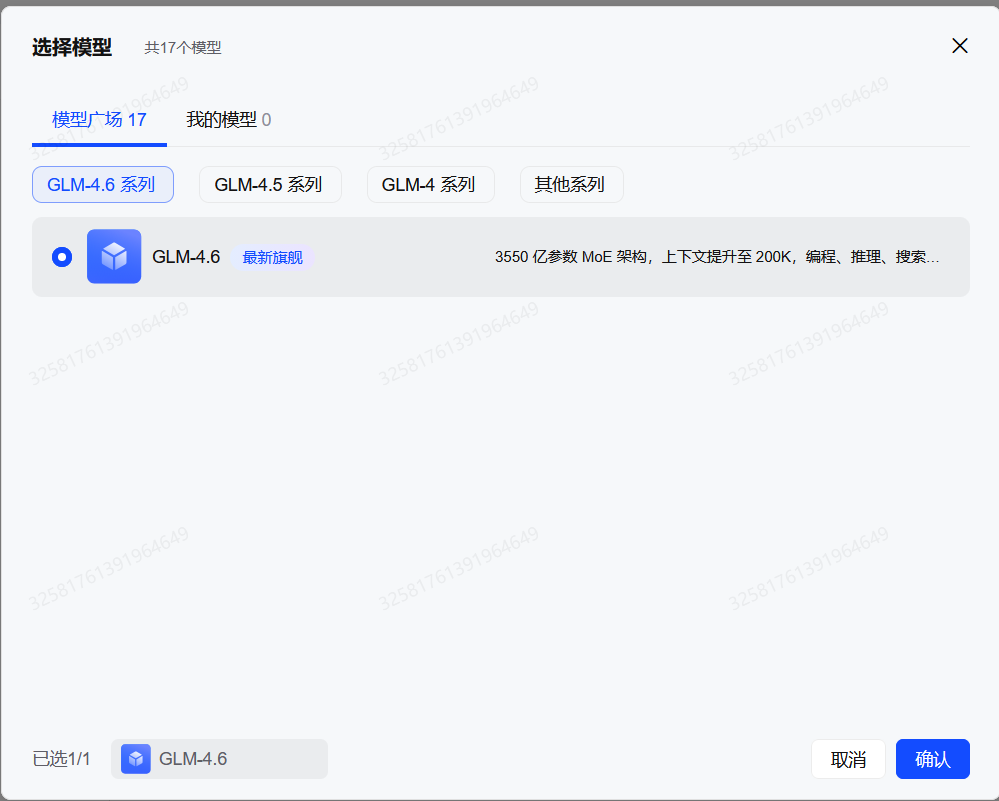Click the 已选1/1 label
The width and height of the screenshot is (999, 801).
point(61,759)
